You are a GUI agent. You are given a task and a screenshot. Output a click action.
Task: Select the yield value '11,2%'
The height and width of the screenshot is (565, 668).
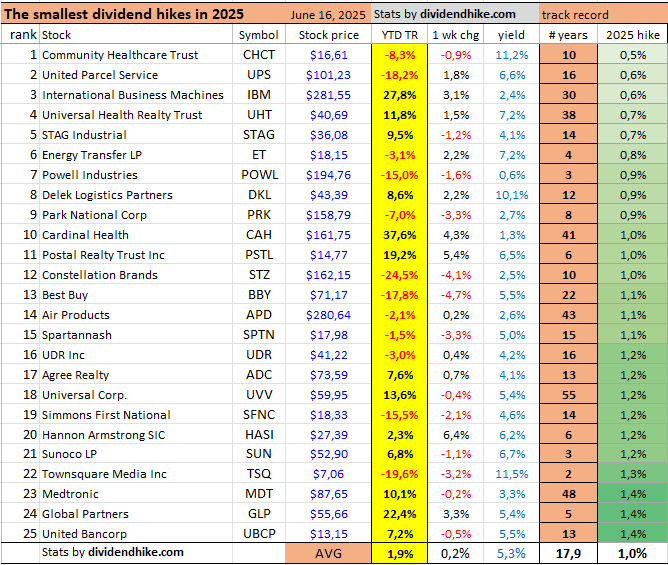pyautogui.click(x=512, y=55)
